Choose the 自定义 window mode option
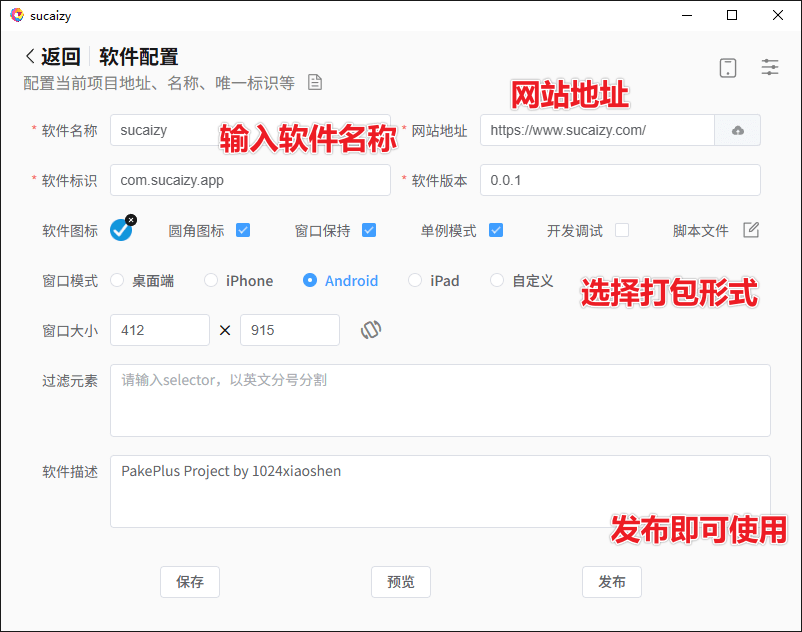The image size is (802, 632). tap(497, 281)
